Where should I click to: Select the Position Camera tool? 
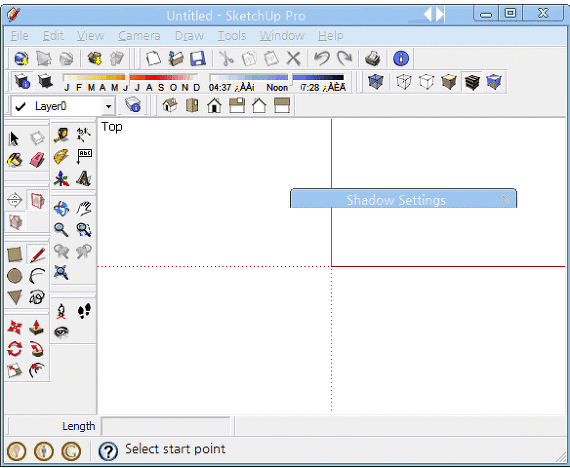pos(61,312)
